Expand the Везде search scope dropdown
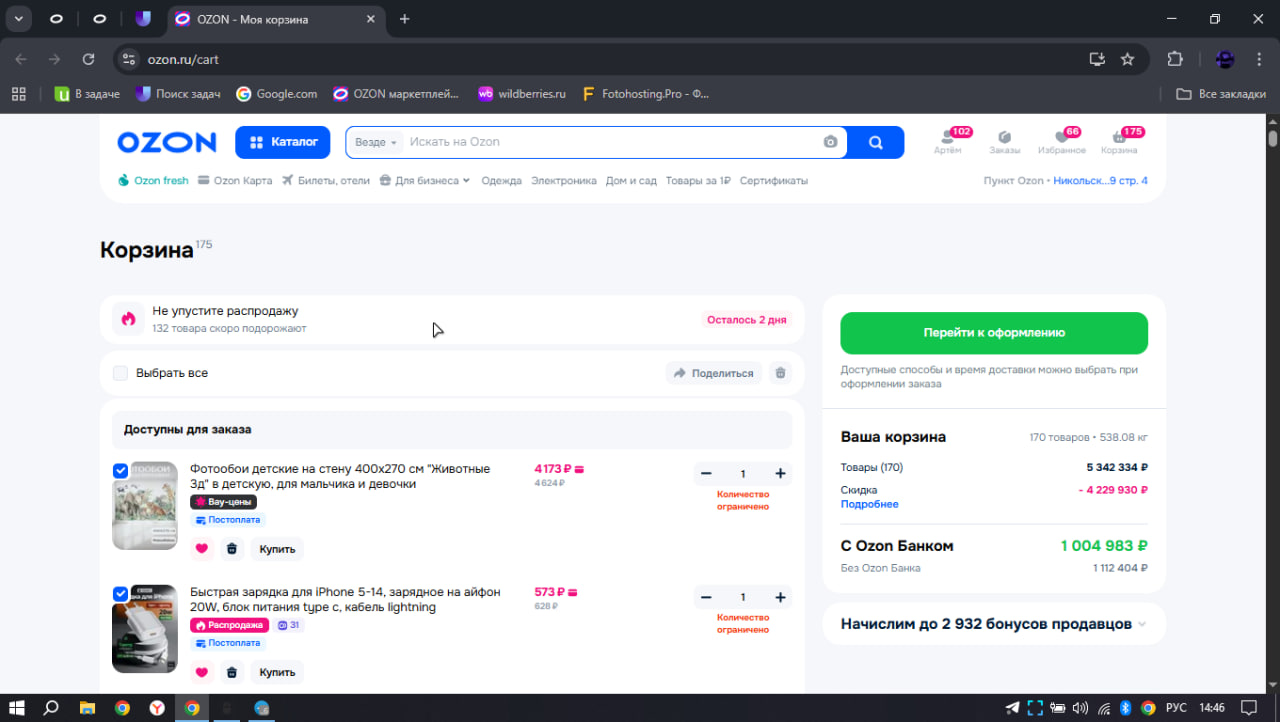Screen dimensions: 1280x722 [x=376, y=142]
